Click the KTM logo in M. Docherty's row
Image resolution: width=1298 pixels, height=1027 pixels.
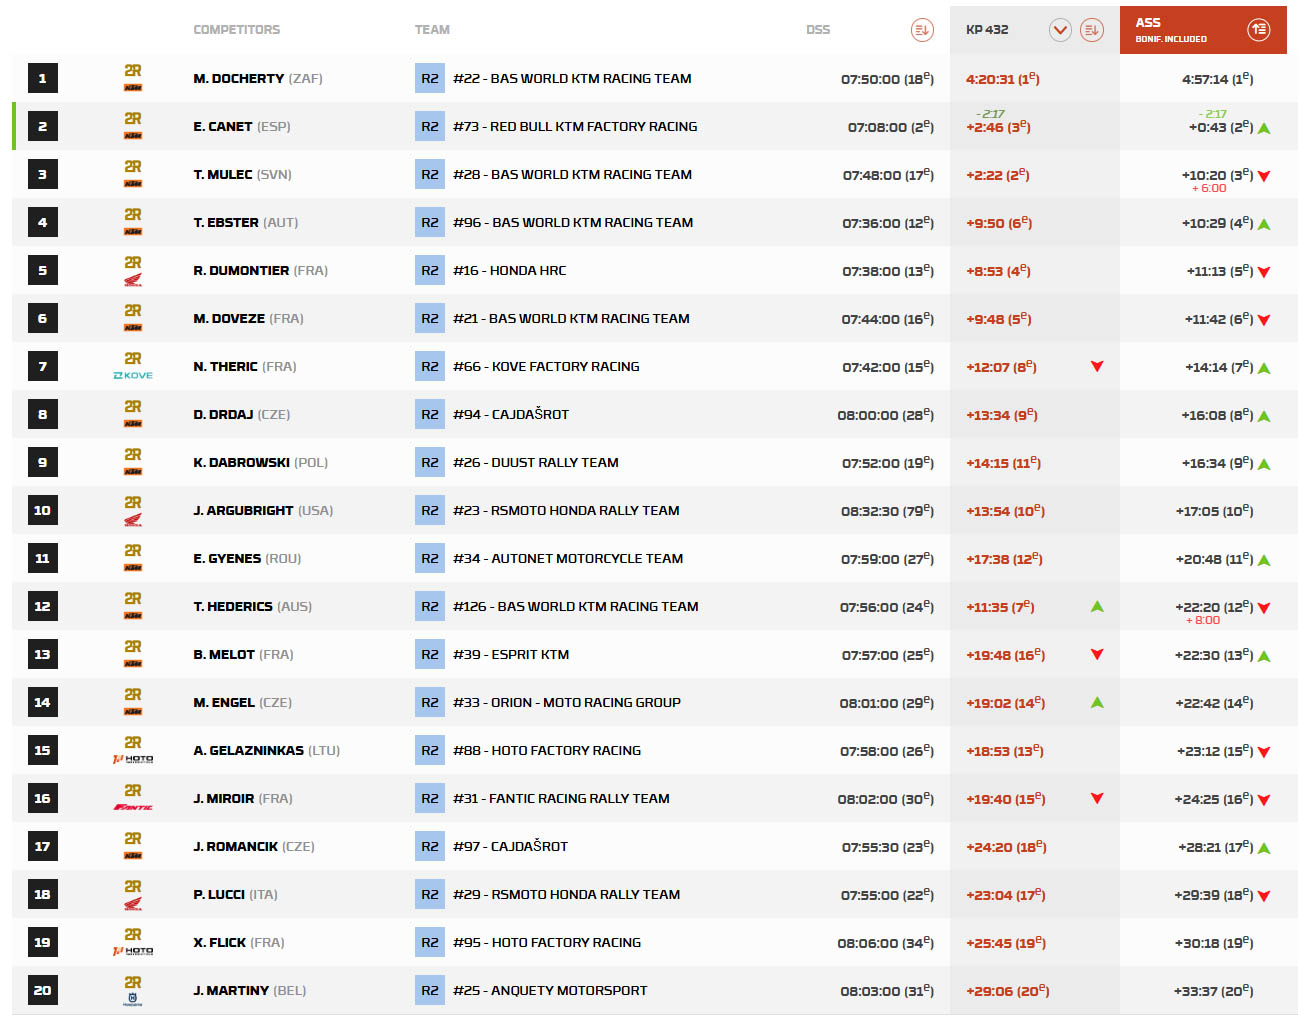(133, 88)
